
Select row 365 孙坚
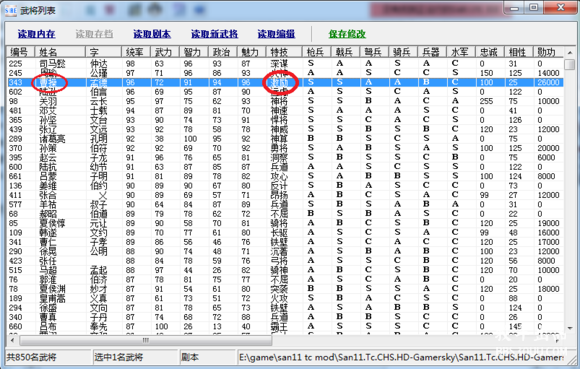(285, 120)
